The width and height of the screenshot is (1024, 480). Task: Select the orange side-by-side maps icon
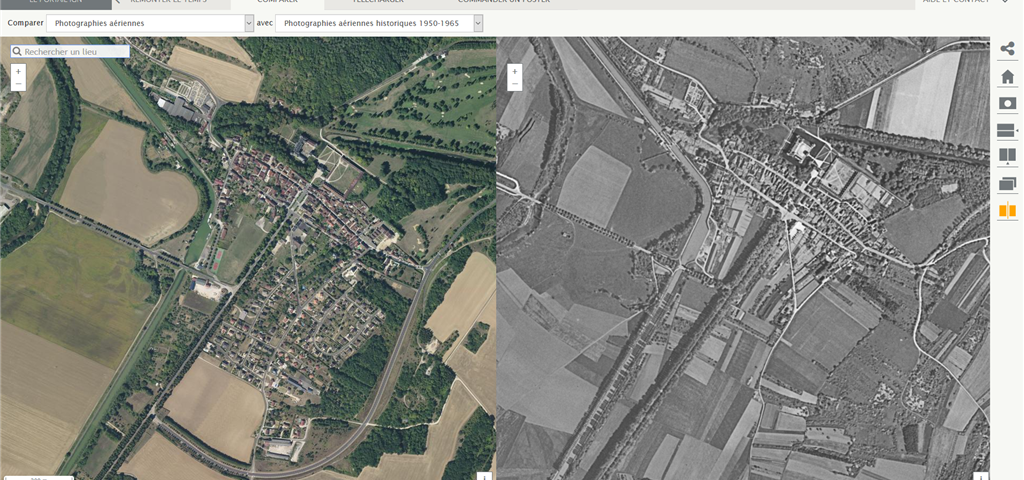pos(1007,211)
